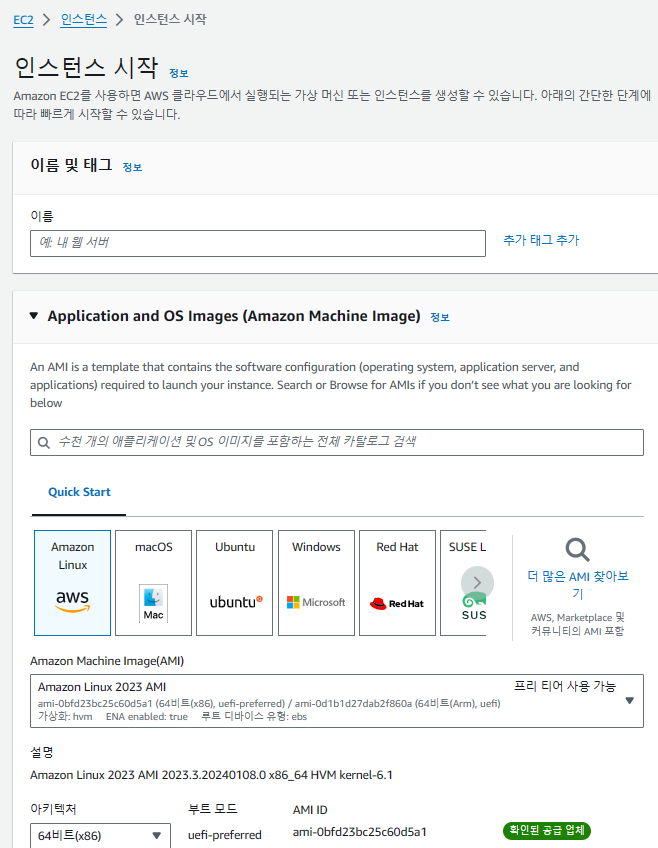This screenshot has width=658, height=848.
Task: Open 정보 link next to 인스턴스 시작
Action: [x=178, y=73]
